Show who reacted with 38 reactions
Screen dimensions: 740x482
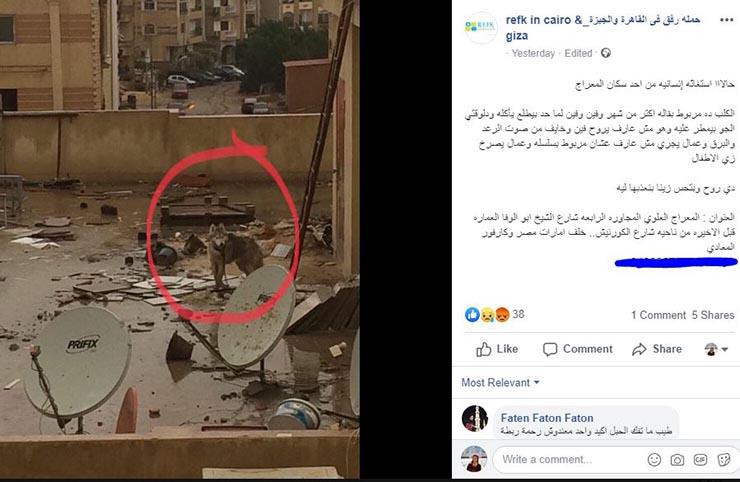[518, 314]
